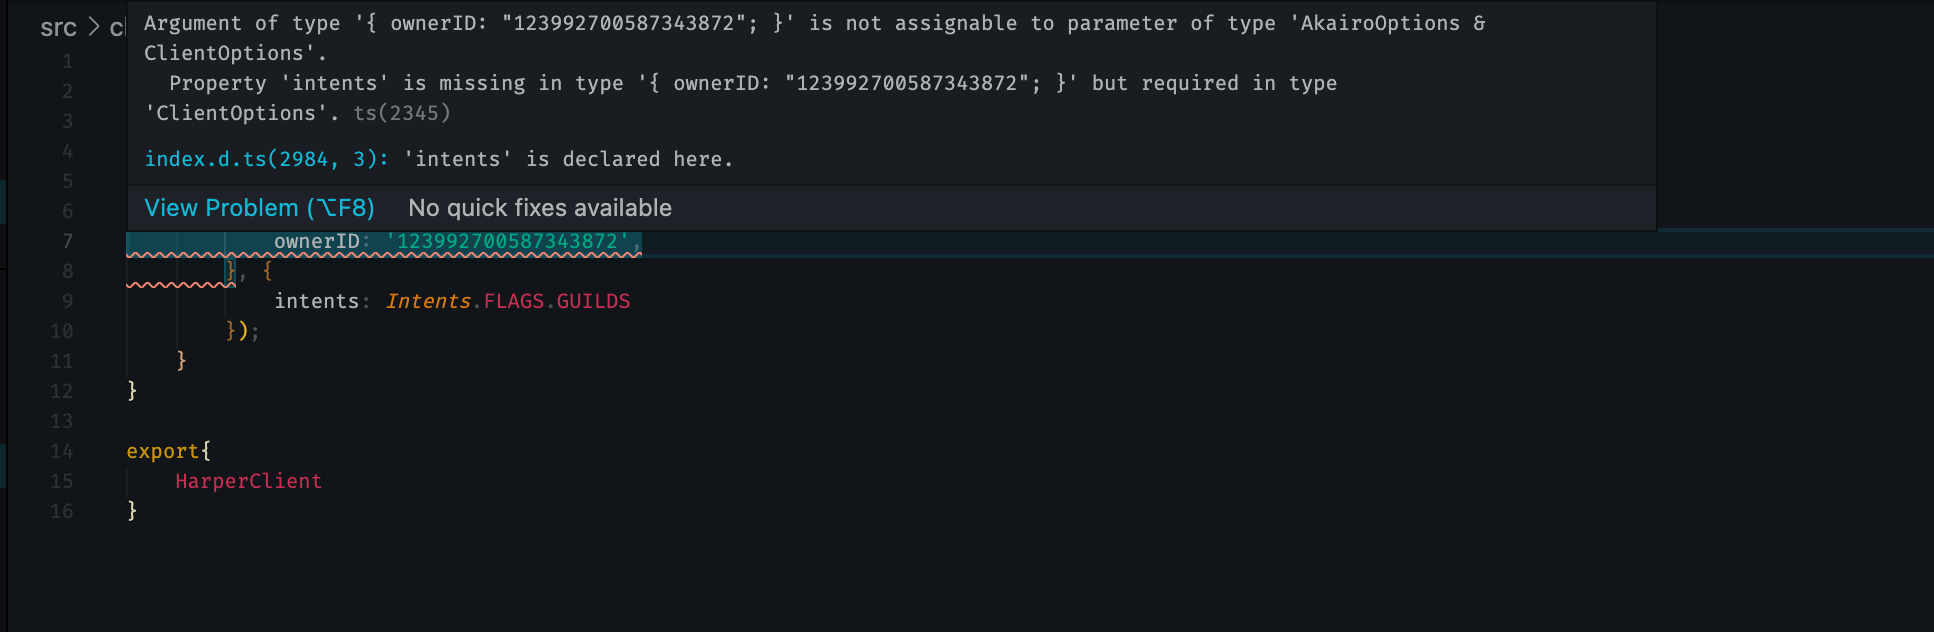Screen dimensions: 1934x632
Task: Click the src breadcrumb item
Action: [58, 29]
